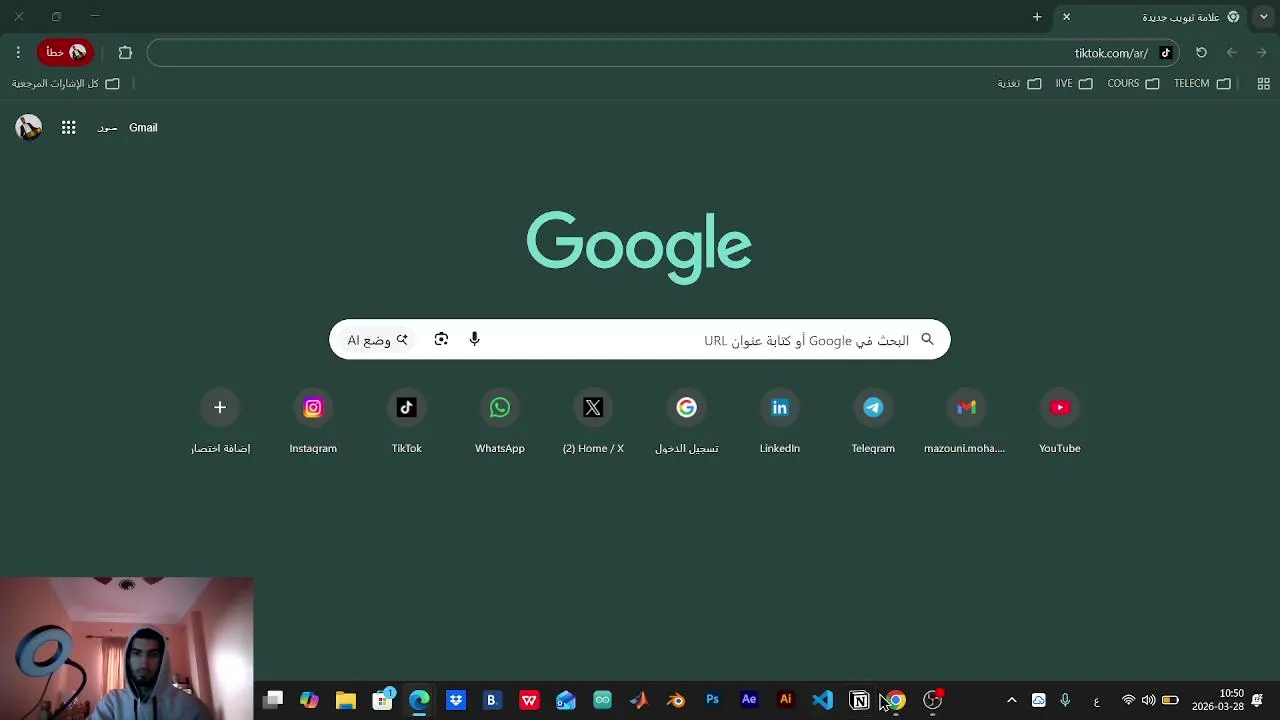The width and height of the screenshot is (1280, 720).
Task: Search by image with Google Lens icon
Action: click(x=441, y=340)
